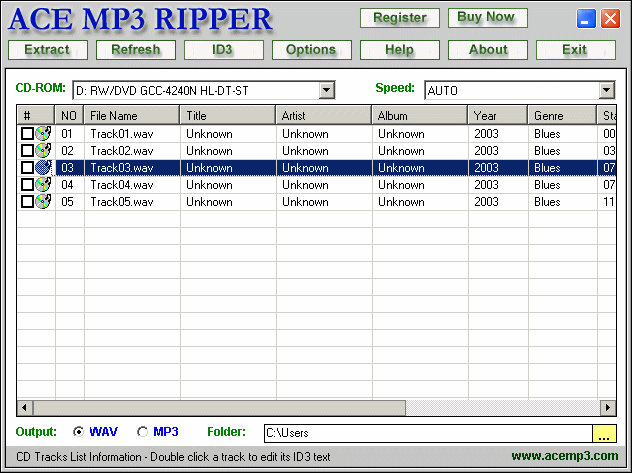The width and height of the screenshot is (632, 473).
Task: Click the horizontal scrollbar thumb
Action: tap(219, 407)
